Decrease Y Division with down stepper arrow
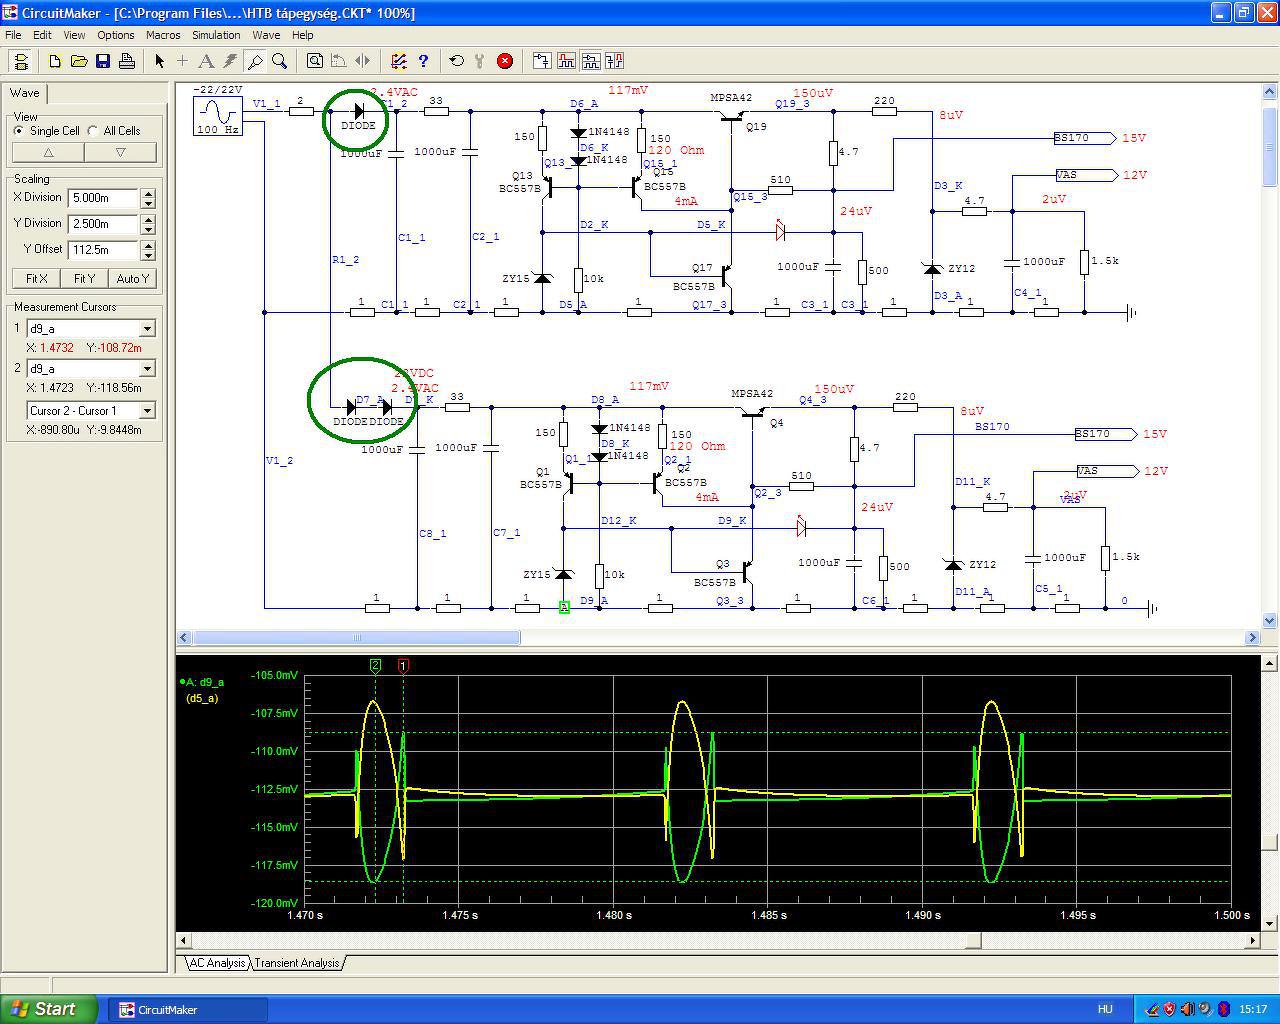The height and width of the screenshot is (1024, 1280). click(148, 229)
